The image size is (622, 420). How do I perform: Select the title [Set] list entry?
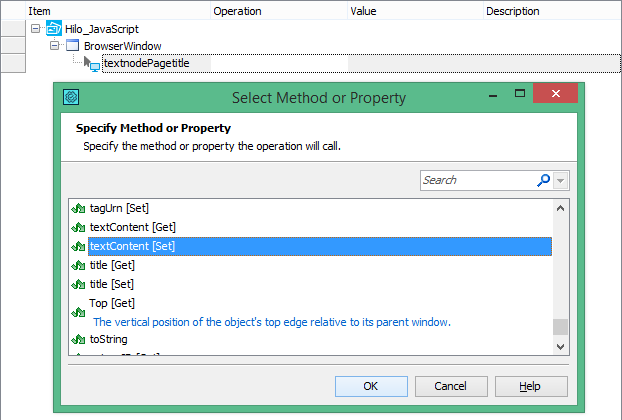click(x=112, y=284)
